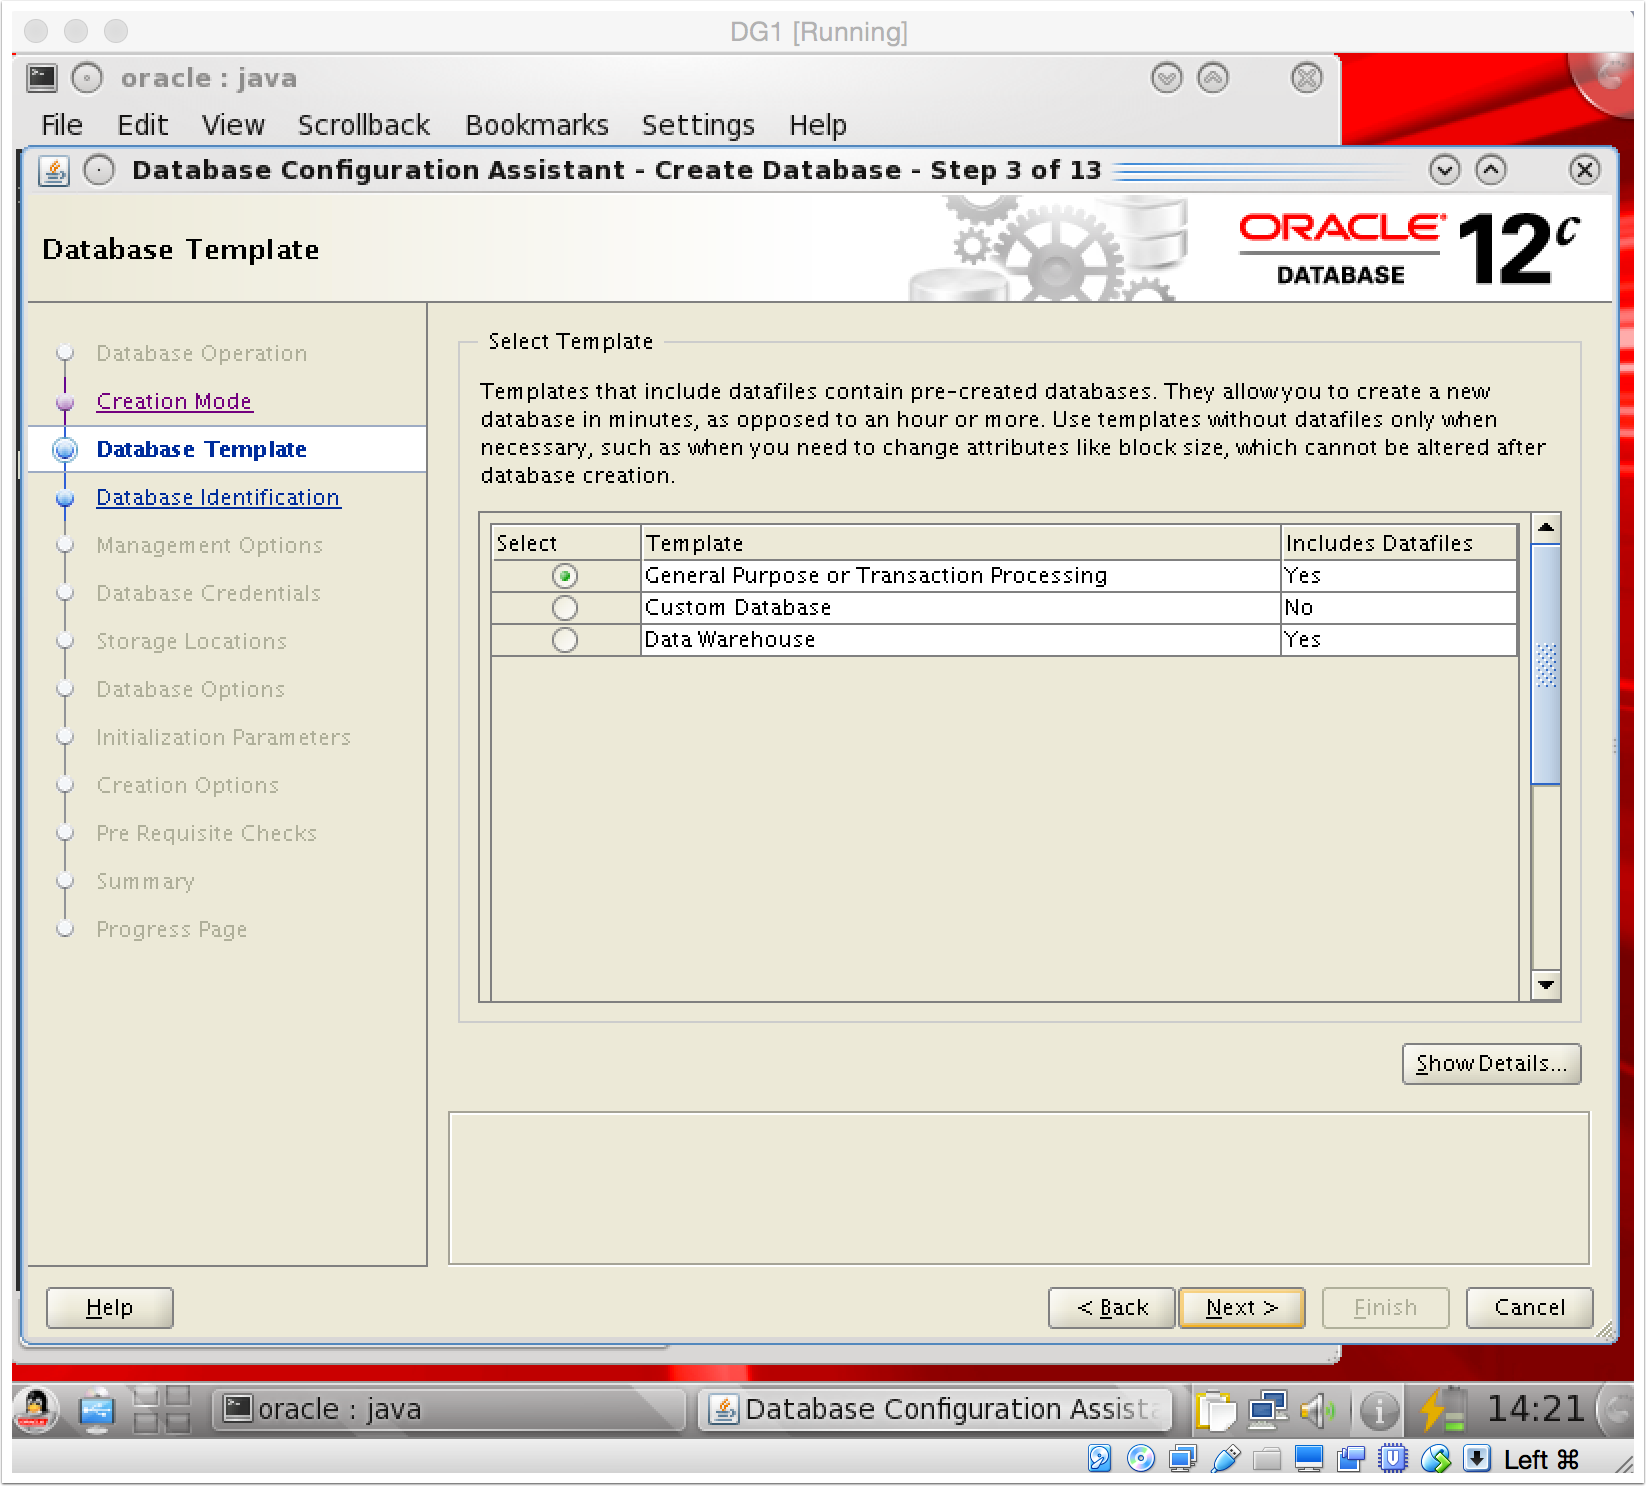Click the show desktop icon in panel
The height and width of the screenshot is (1486, 1646).
tap(97, 1410)
